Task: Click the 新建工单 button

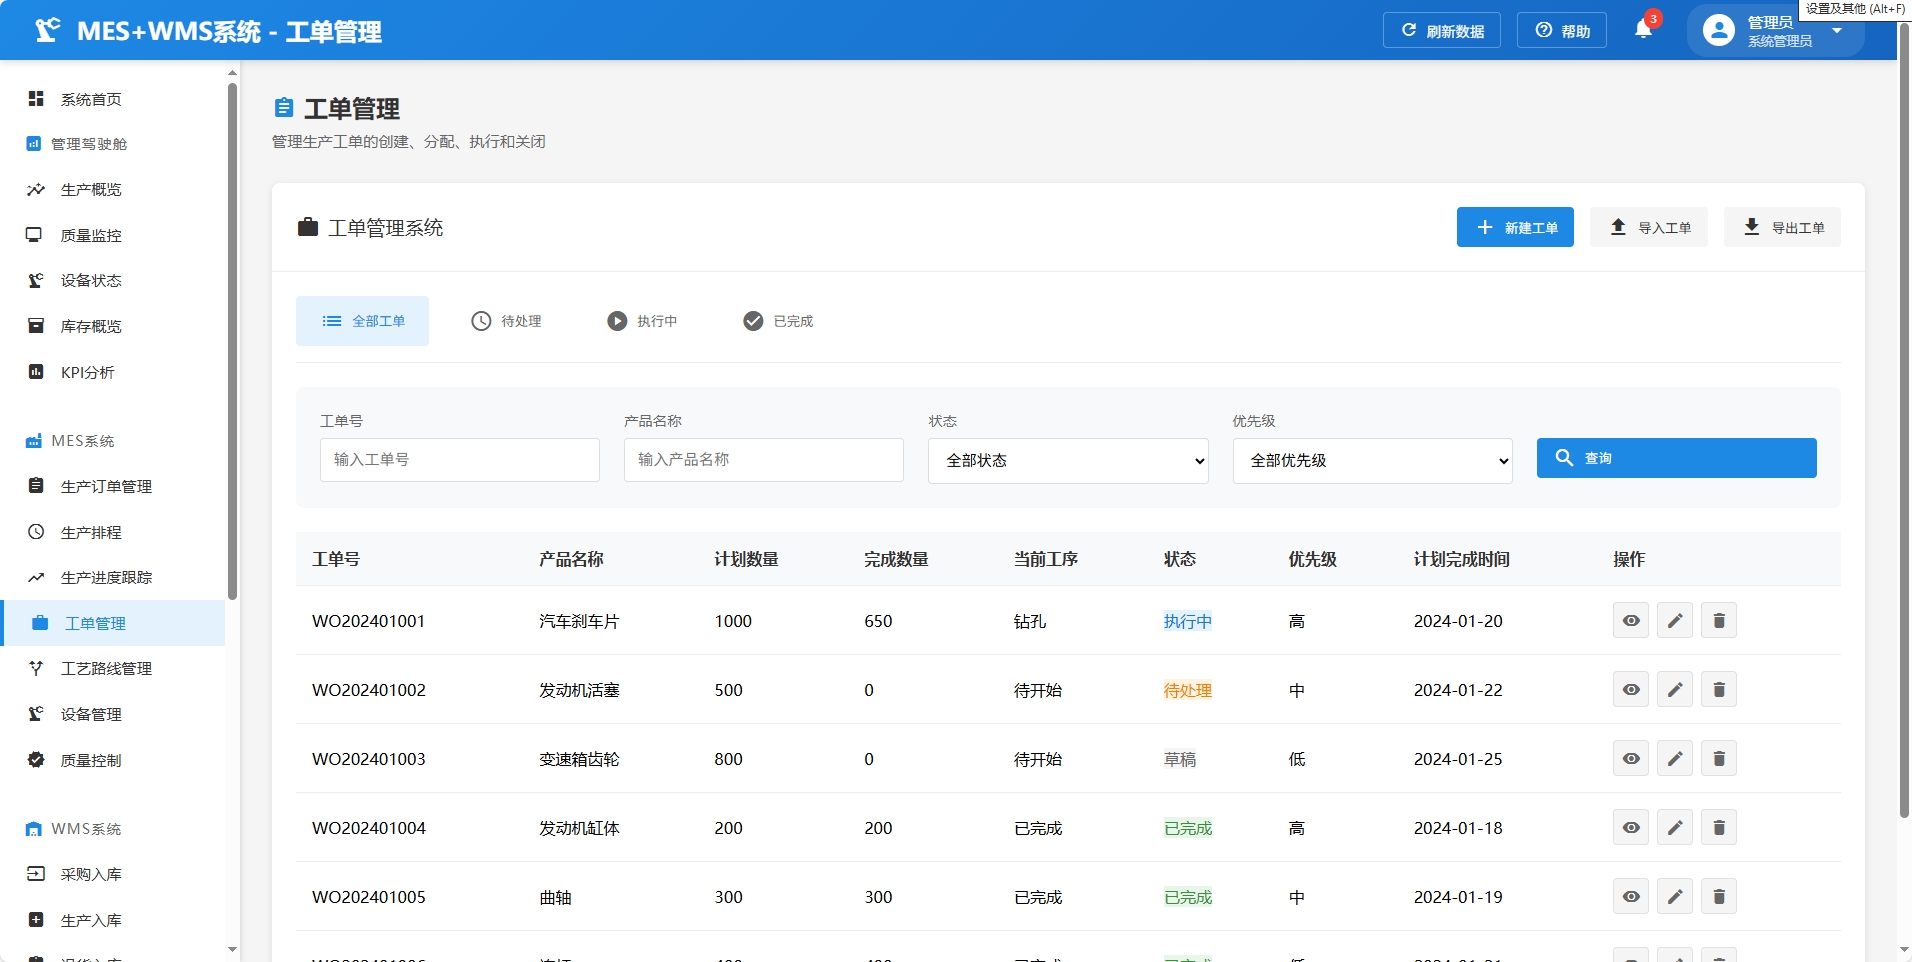Action: (x=1515, y=227)
